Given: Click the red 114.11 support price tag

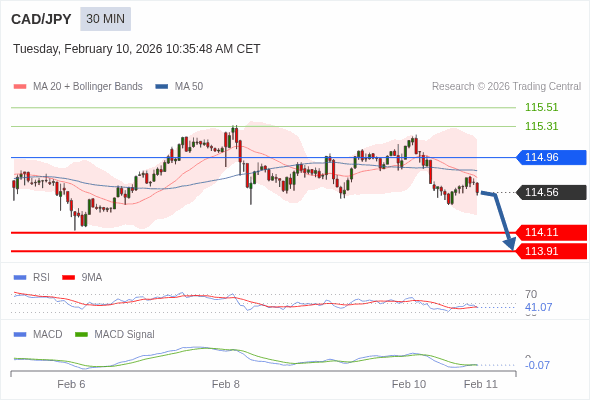Looking at the screenshot, I should pos(551,232).
